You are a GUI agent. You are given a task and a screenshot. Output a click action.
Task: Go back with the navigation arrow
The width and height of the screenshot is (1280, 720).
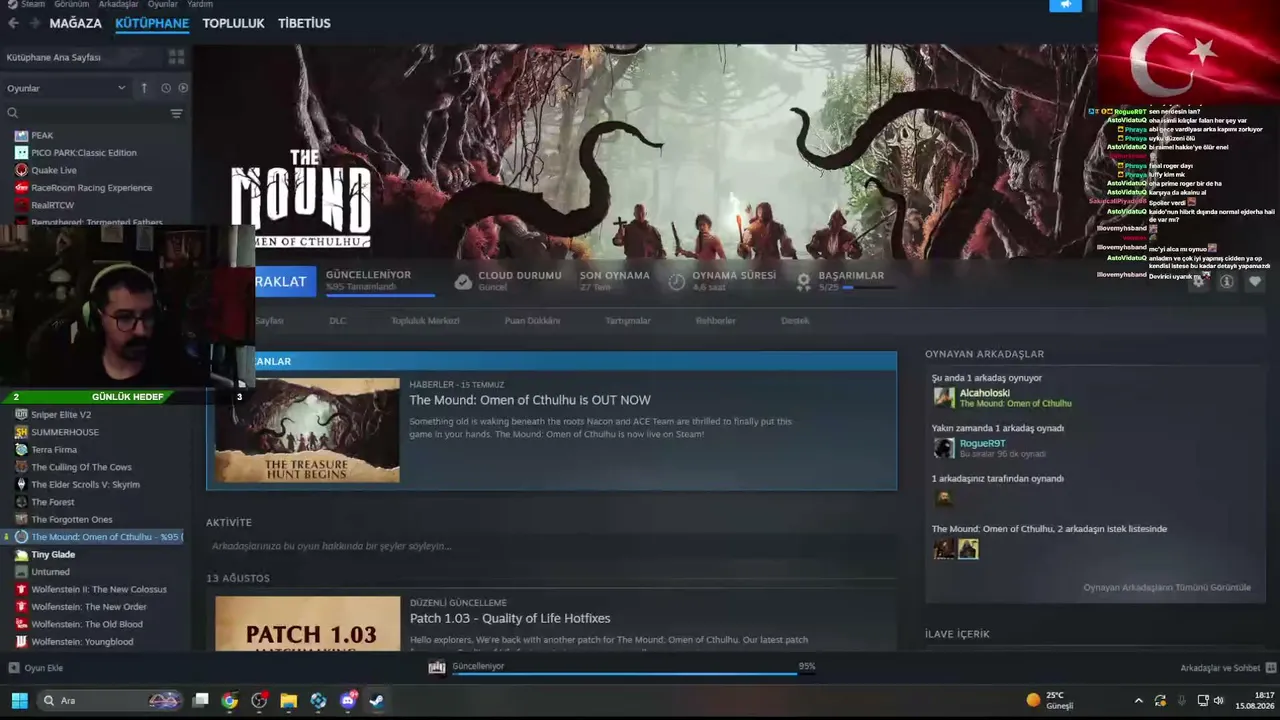(x=13, y=23)
